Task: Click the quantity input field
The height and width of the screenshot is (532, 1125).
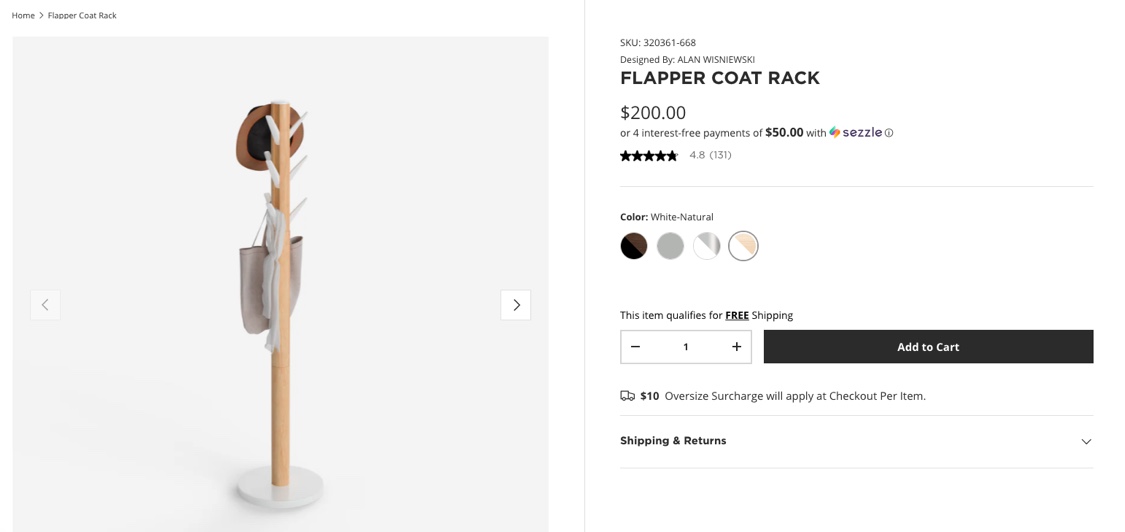Action: point(686,347)
